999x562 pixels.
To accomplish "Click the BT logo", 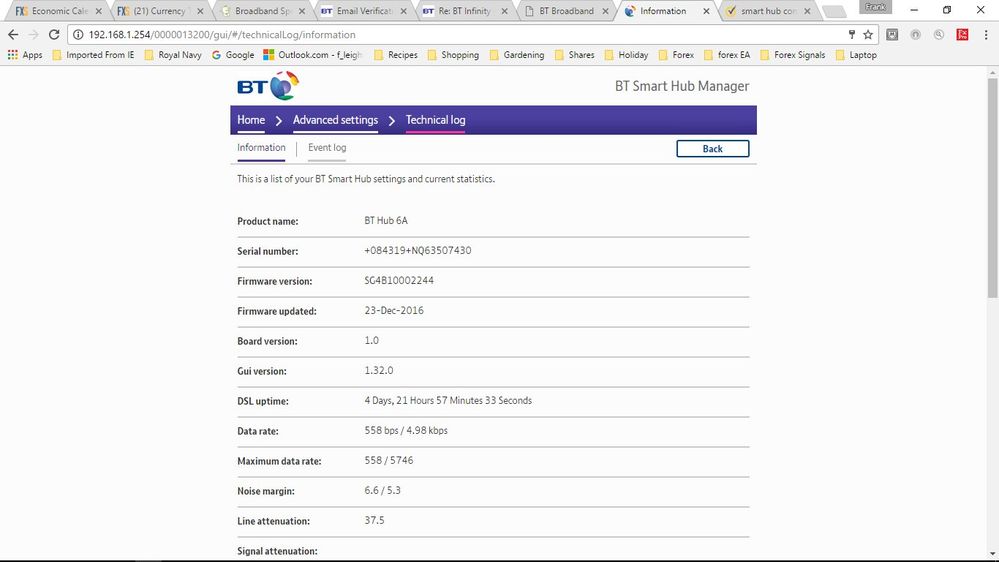I will click(268, 86).
